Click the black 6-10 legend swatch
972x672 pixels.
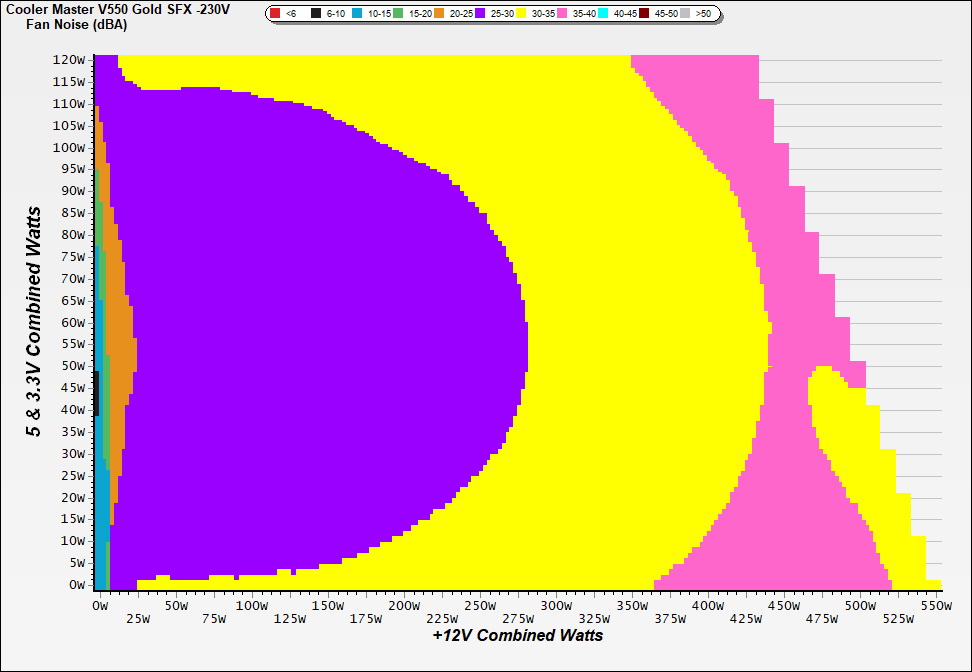pos(316,14)
